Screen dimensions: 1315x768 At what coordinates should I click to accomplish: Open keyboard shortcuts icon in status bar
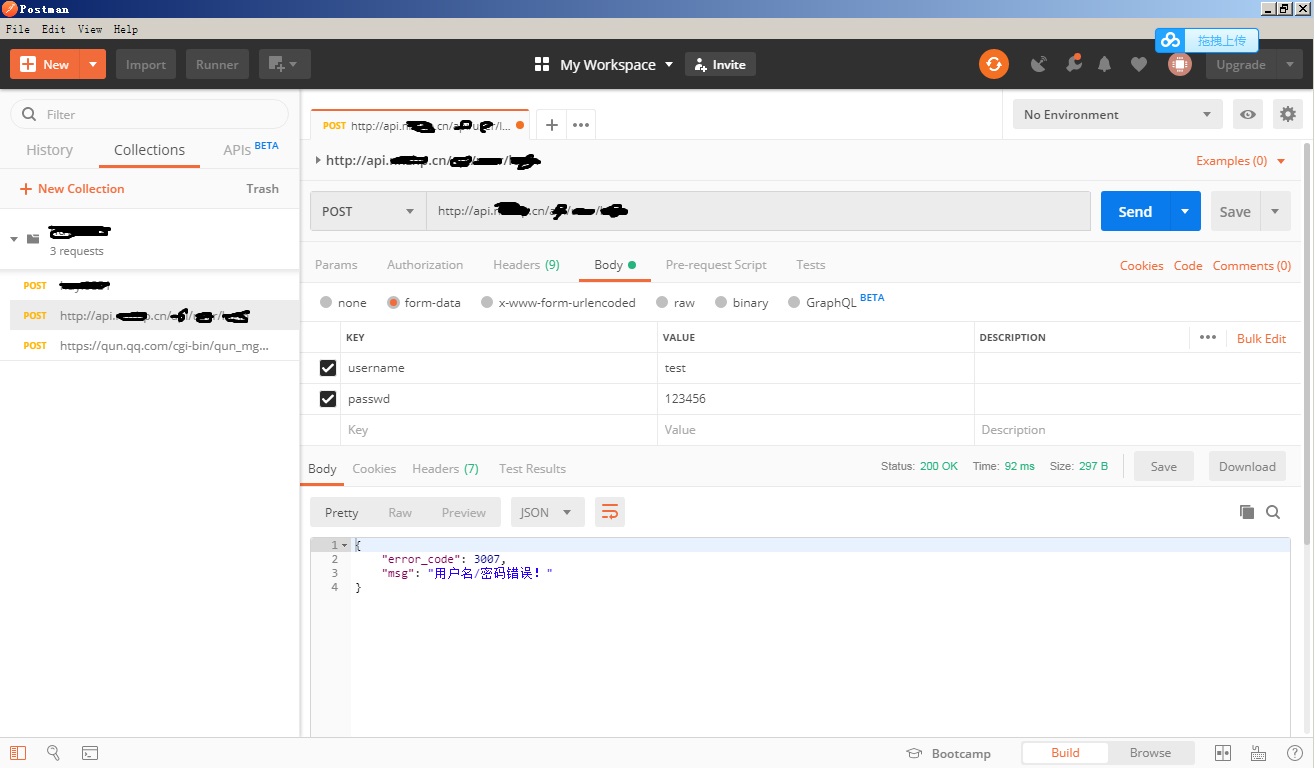1258,753
